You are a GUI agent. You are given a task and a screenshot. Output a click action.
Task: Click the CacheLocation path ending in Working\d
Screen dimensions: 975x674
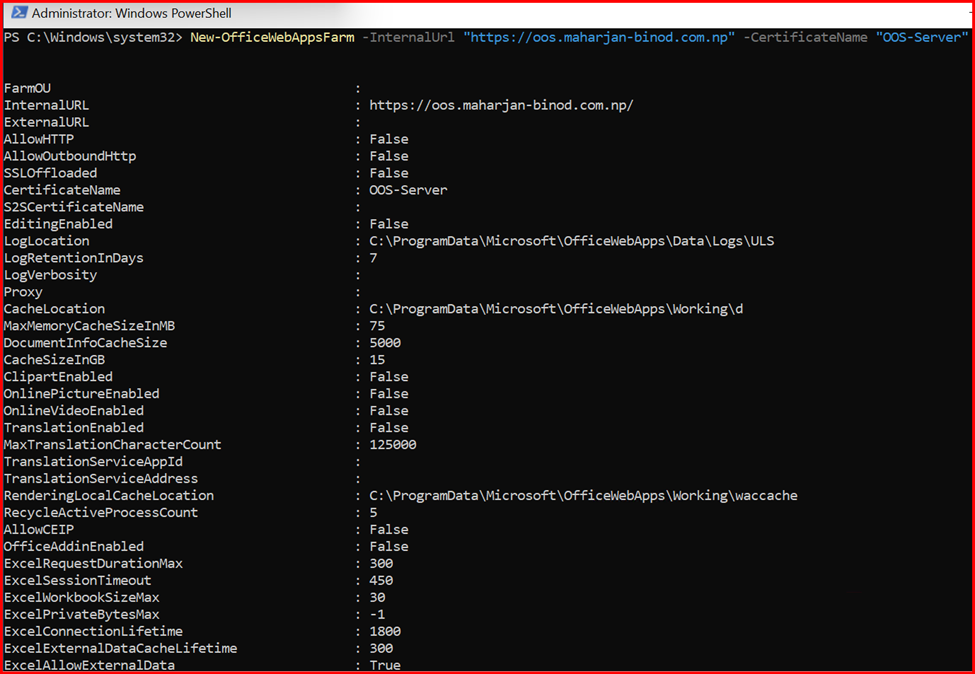556,309
